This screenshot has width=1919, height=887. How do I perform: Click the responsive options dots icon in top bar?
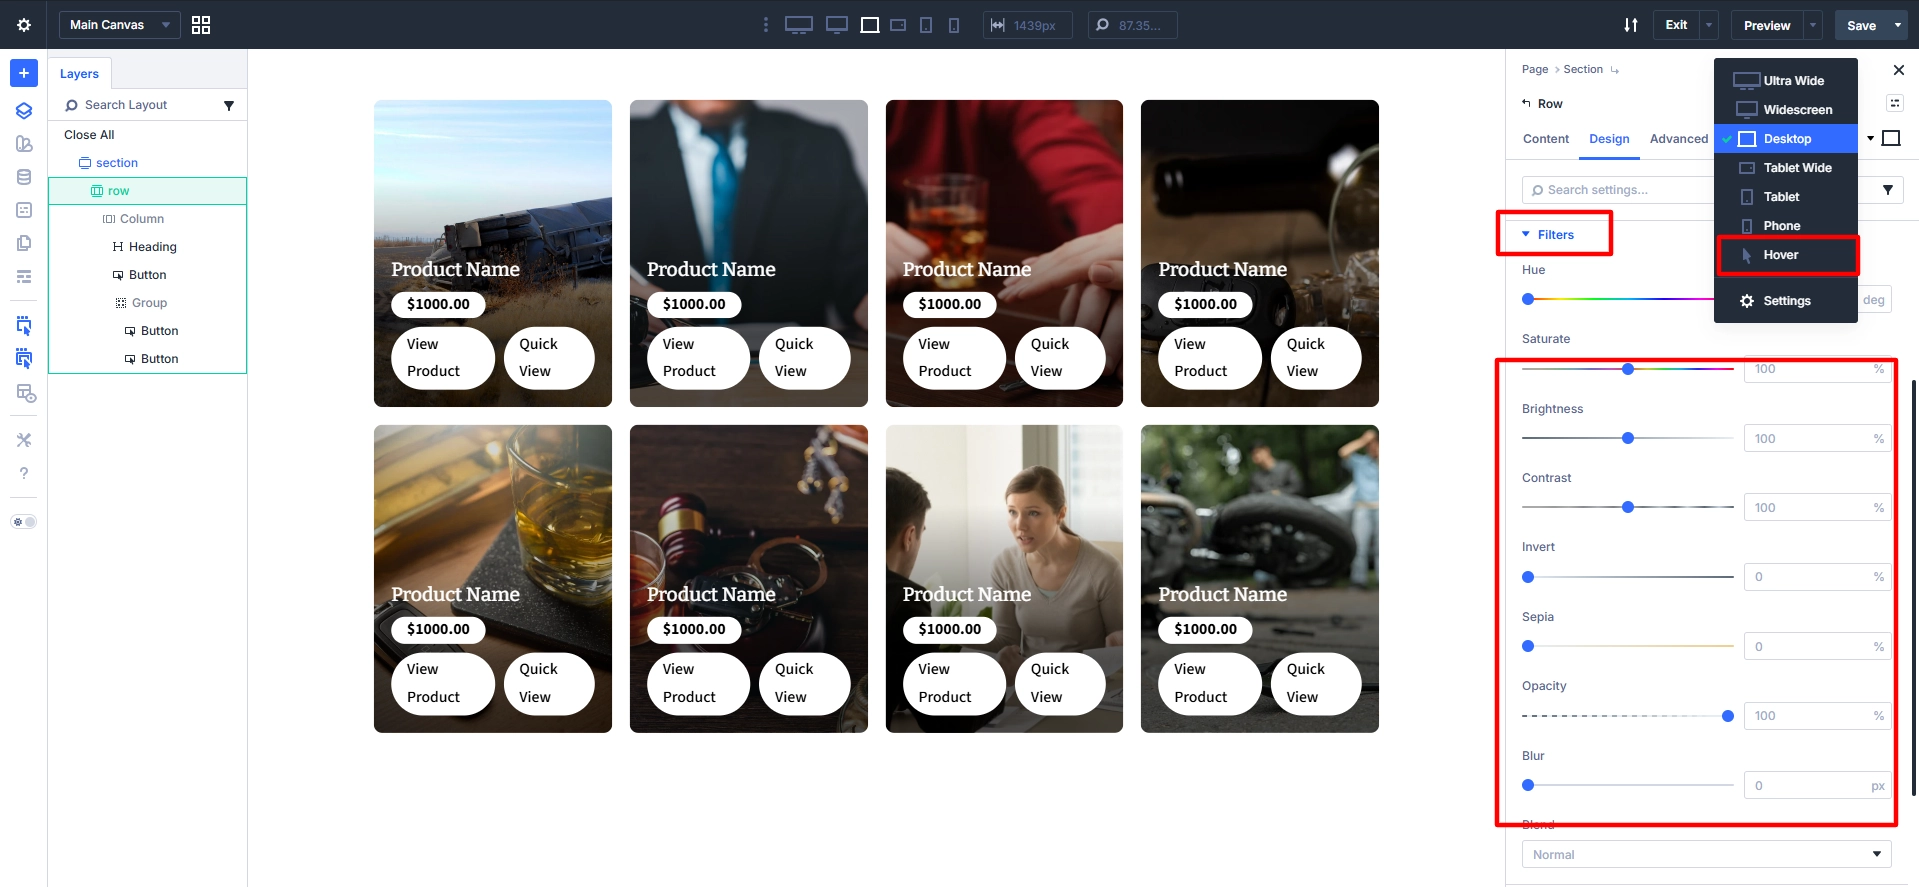766,25
